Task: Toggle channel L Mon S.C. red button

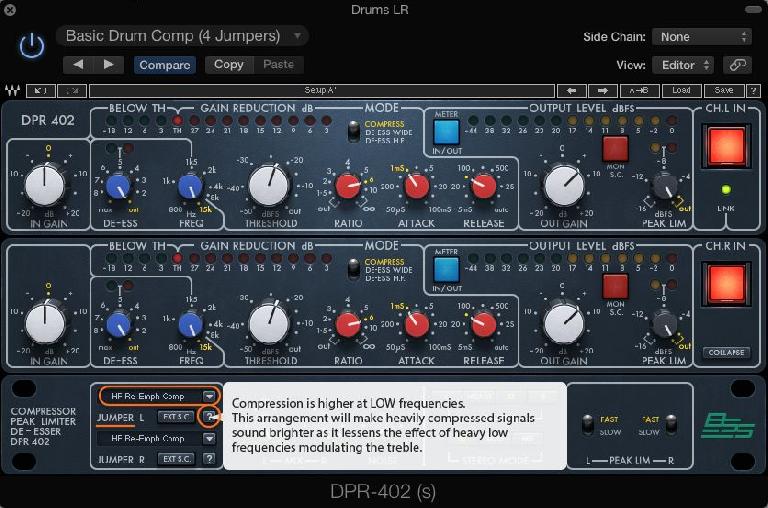Action: pyautogui.click(x=615, y=148)
